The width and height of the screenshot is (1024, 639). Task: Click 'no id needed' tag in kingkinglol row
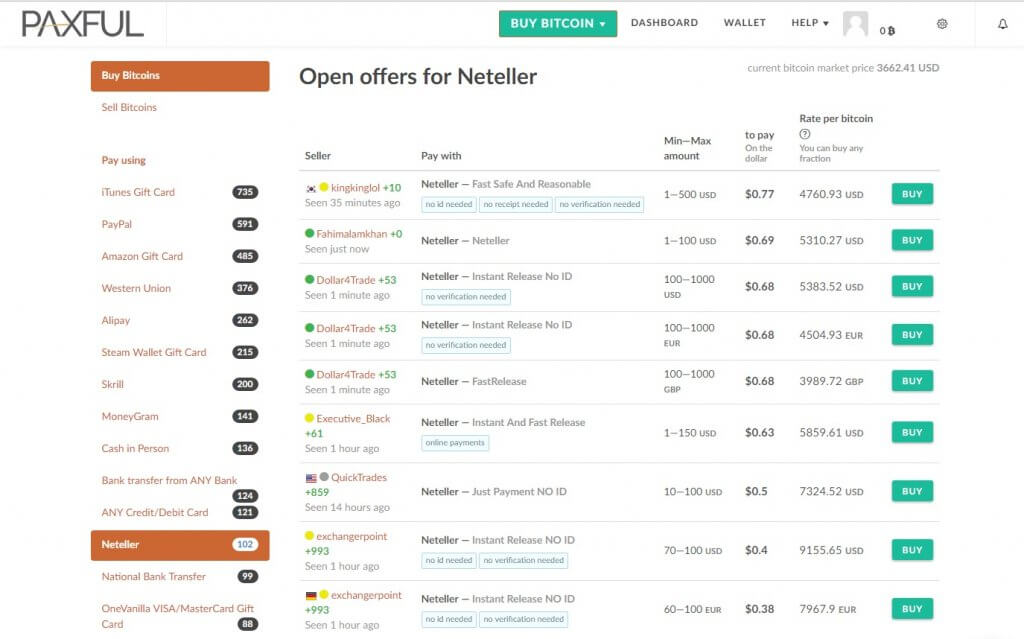click(x=449, y=205)
